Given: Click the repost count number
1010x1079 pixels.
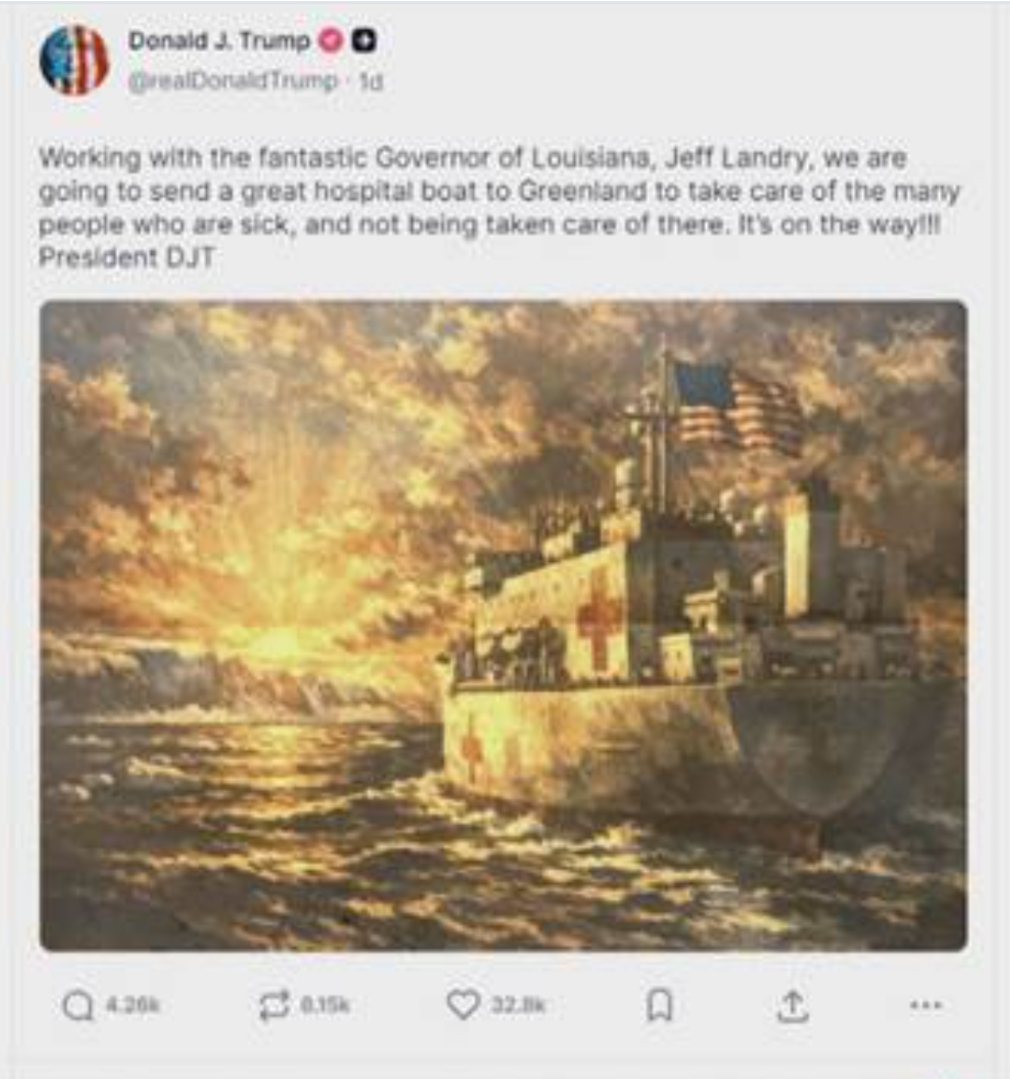Looking at the screenshot, I should (x=325, y=1005).
